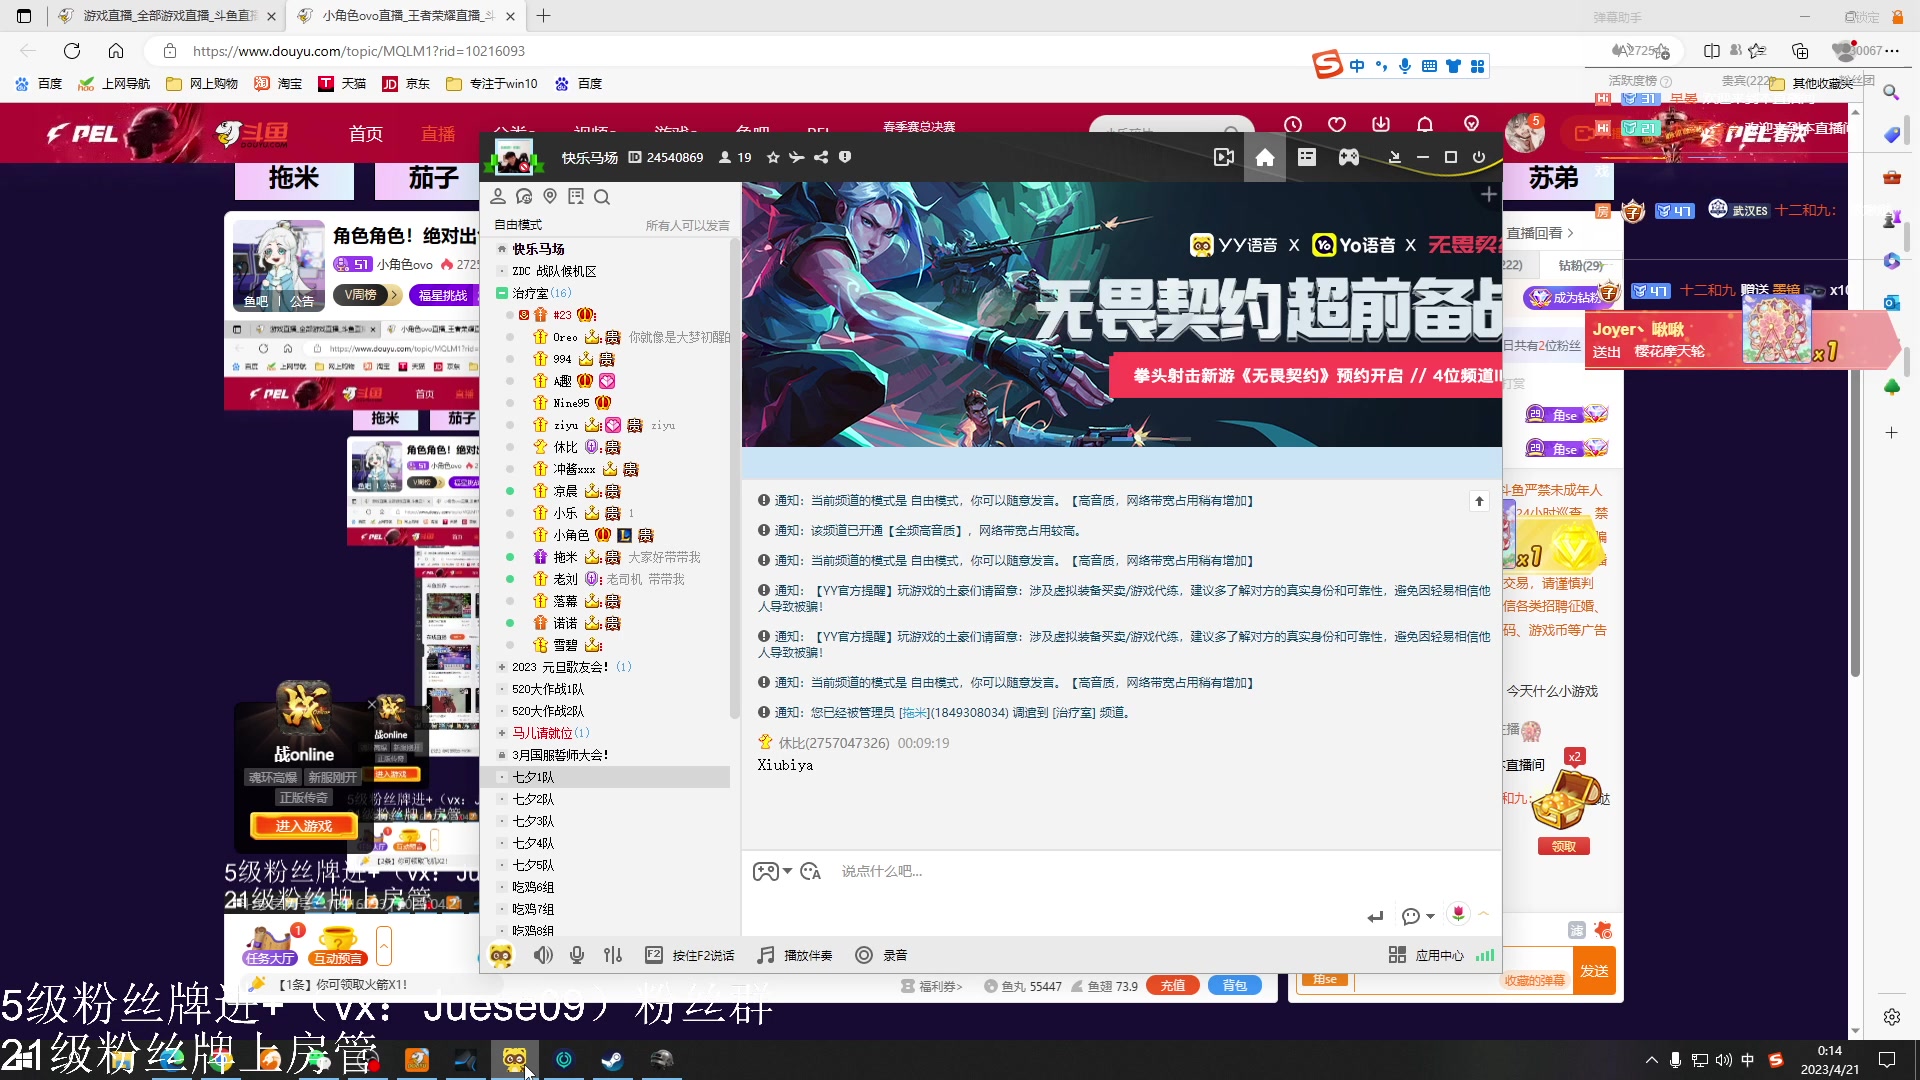Image resolution: width=1920 pixels, height=1080 pixels.
Task: Toggle push-to-talk 按住F2说话 mode
Action: click(690, 955)
